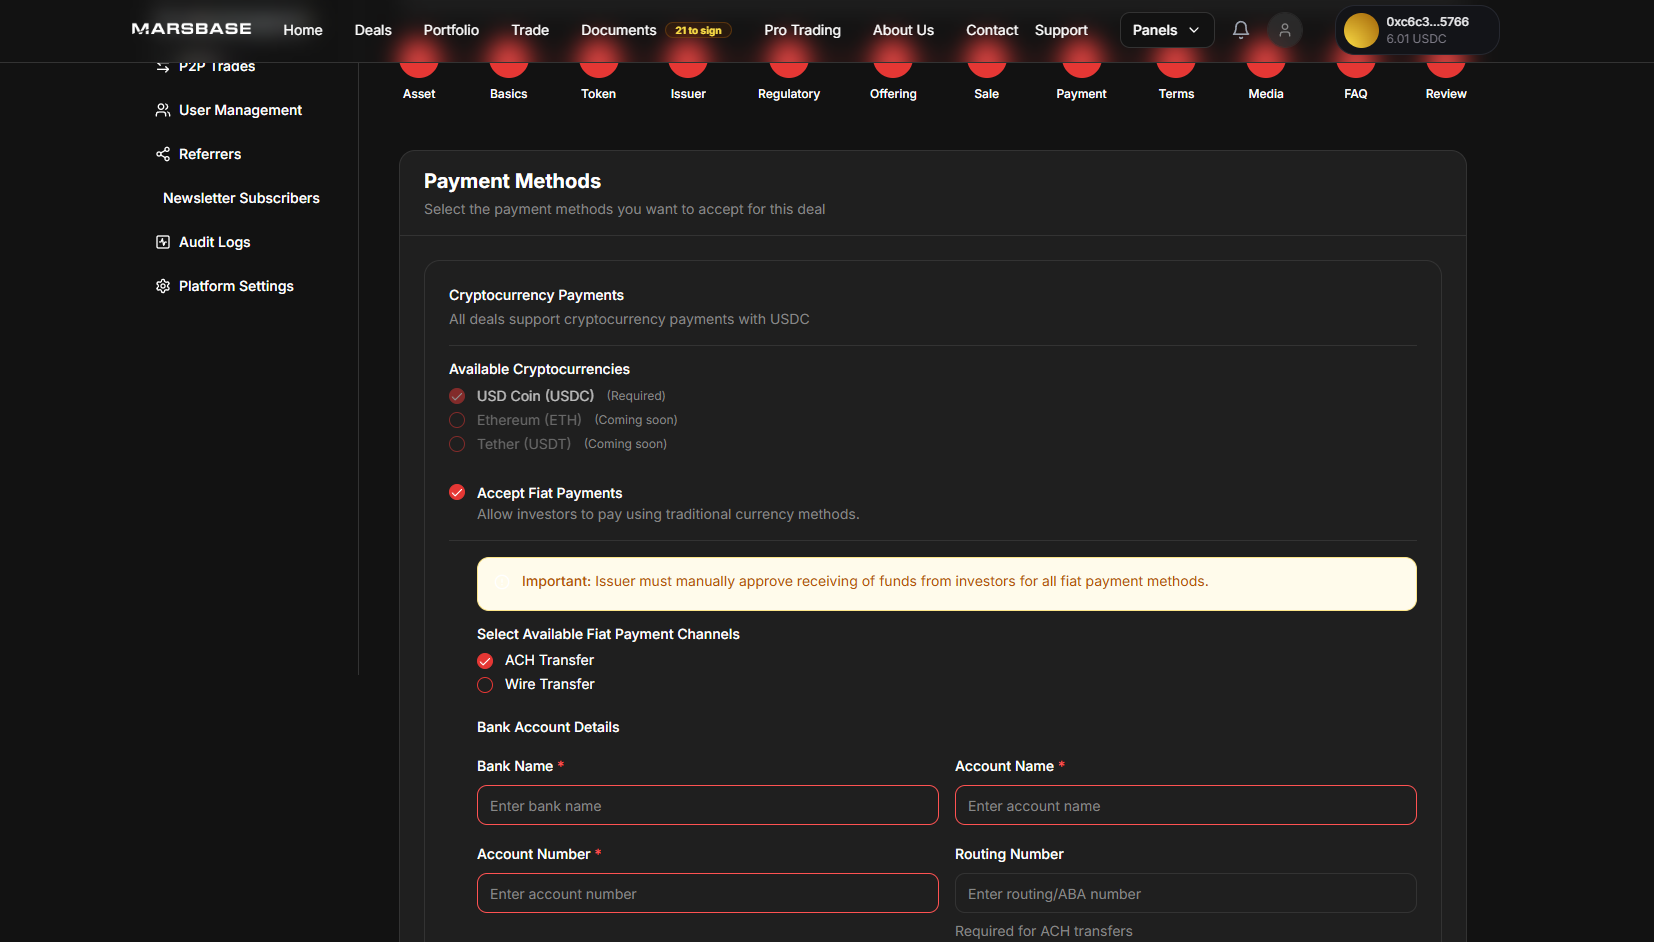Screen dimensions: 1654x942
Task: Open the Media step icon
Action: [1265, 63]
